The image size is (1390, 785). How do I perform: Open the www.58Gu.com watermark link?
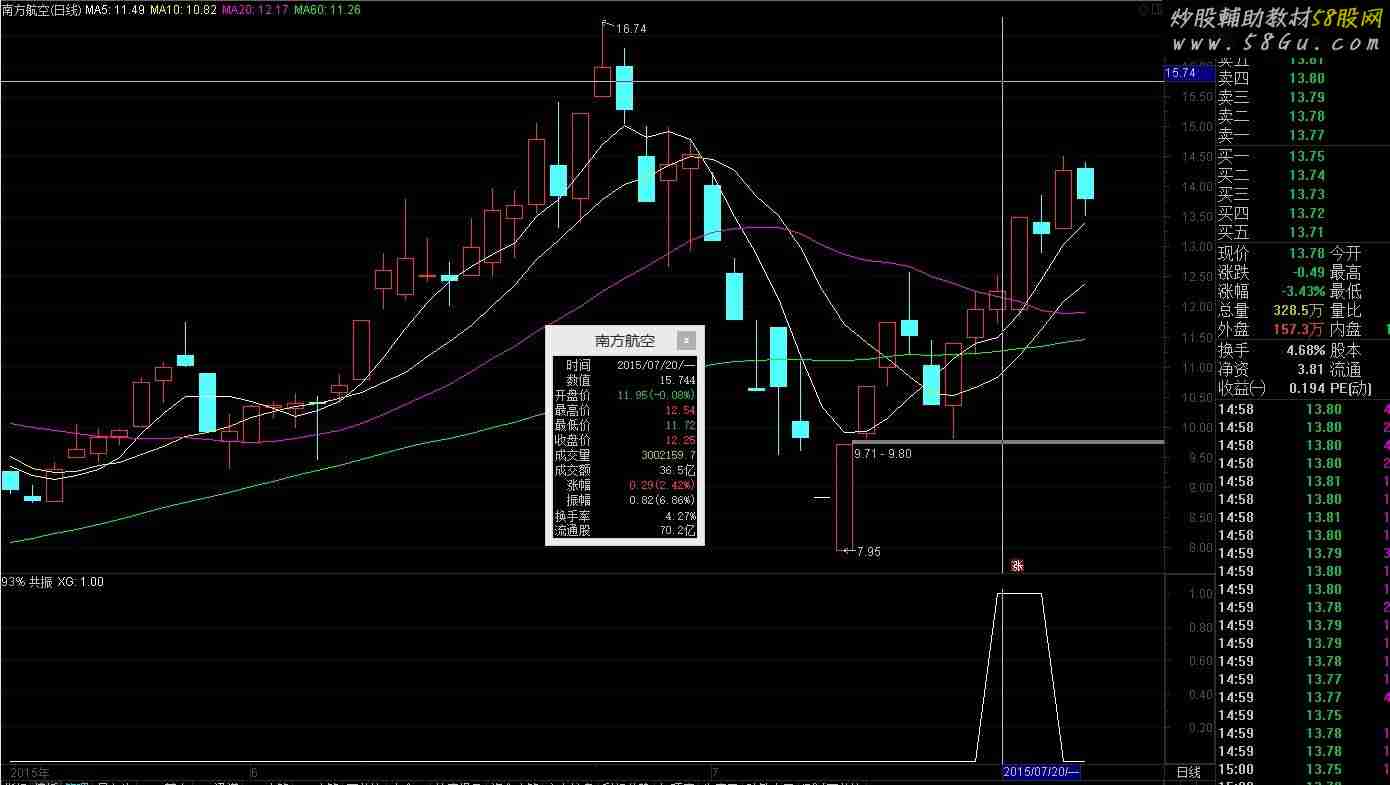1275,44
